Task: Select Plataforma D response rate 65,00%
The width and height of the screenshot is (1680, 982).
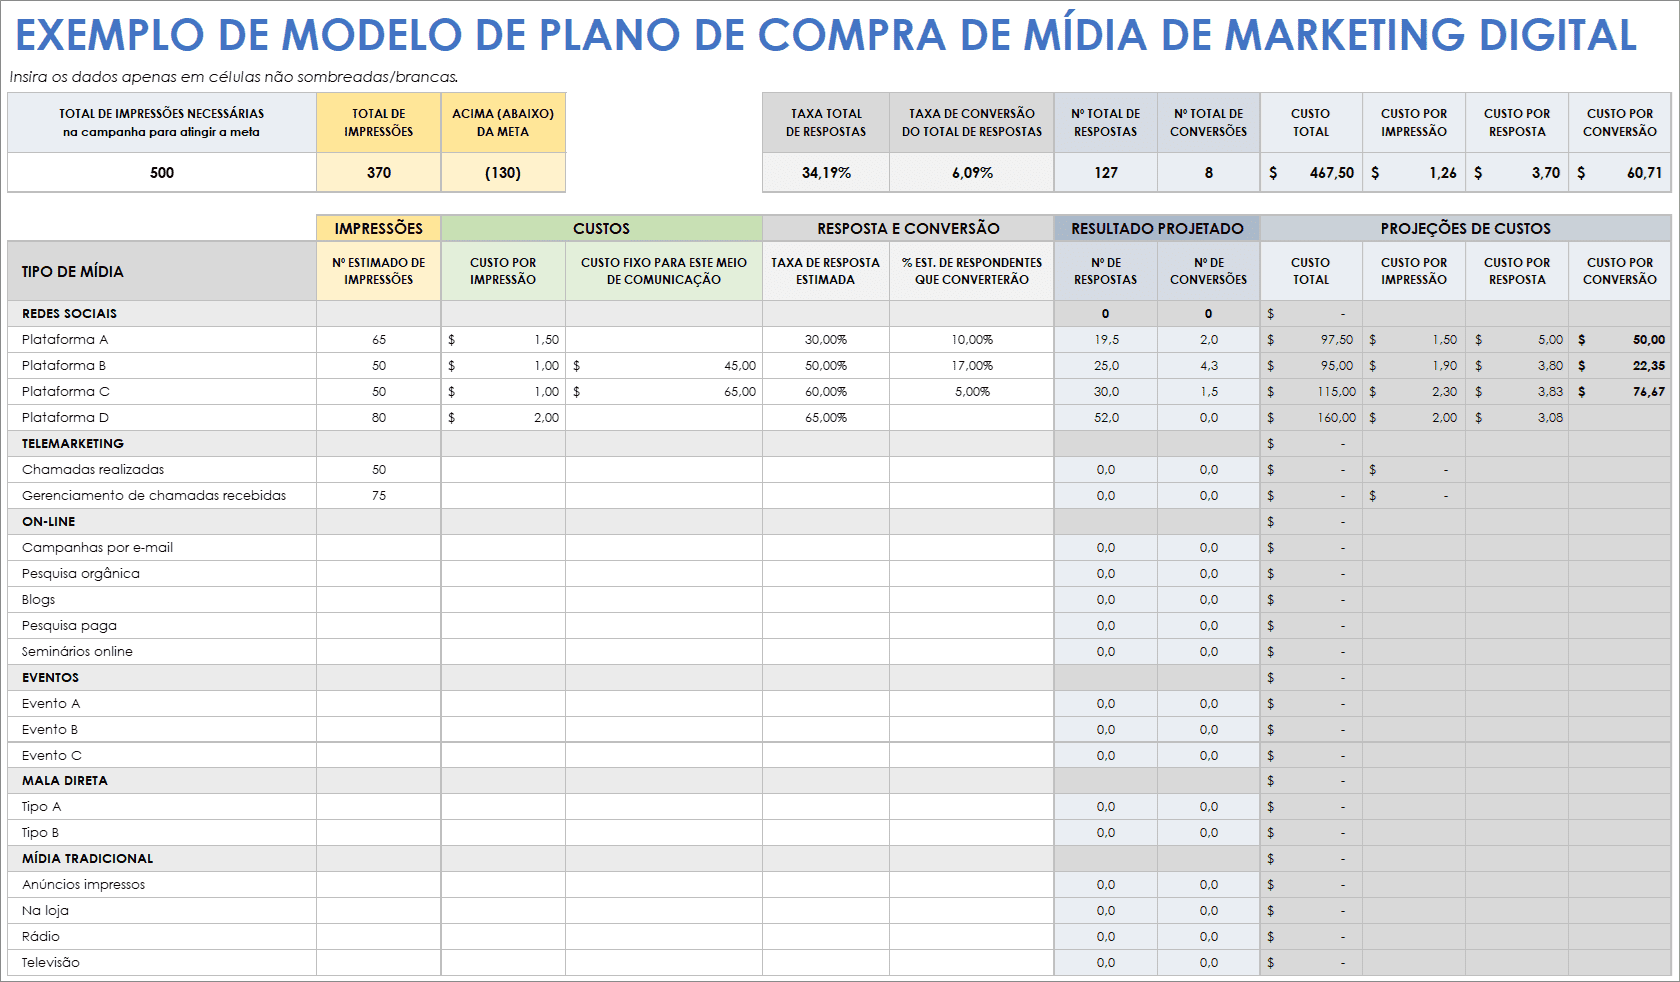Action: coord(826,418)
